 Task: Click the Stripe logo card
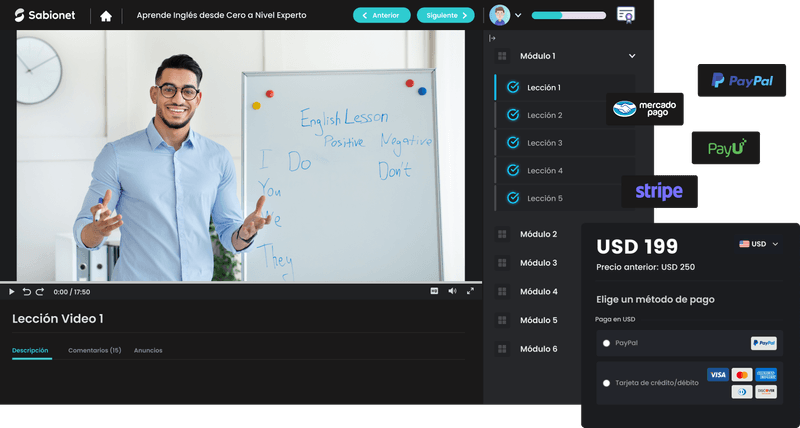[659, 191]
